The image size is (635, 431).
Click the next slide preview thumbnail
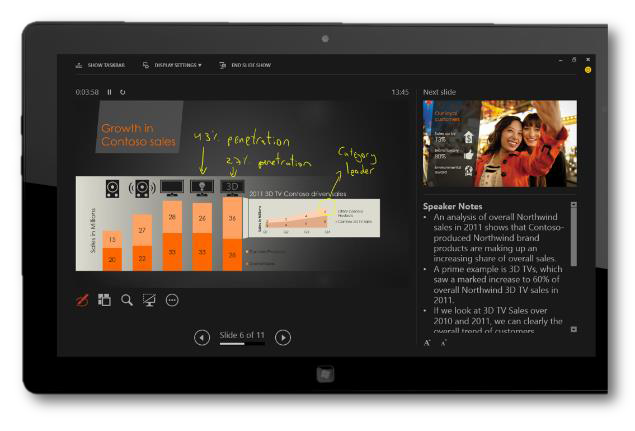point(500,143)
